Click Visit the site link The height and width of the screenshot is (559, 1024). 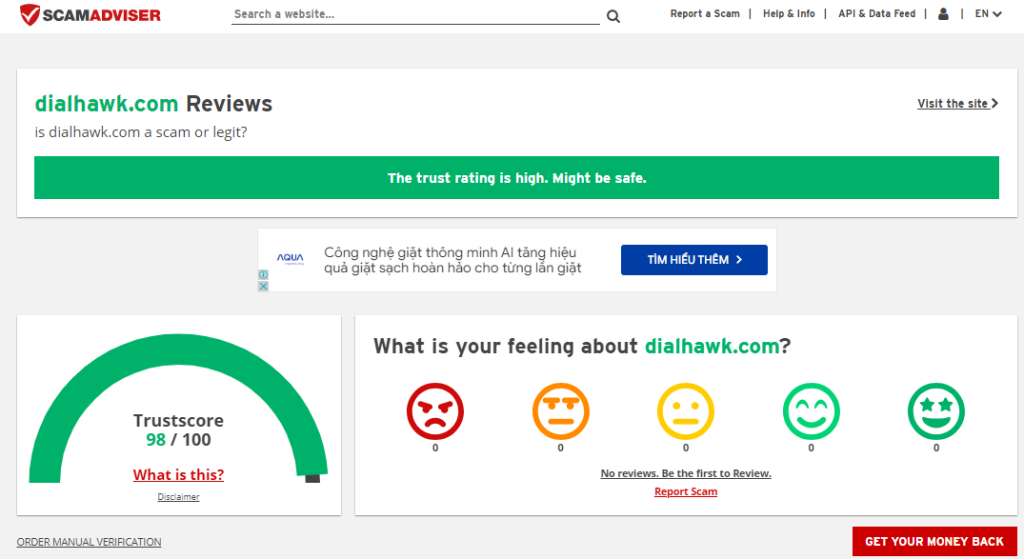957,103
